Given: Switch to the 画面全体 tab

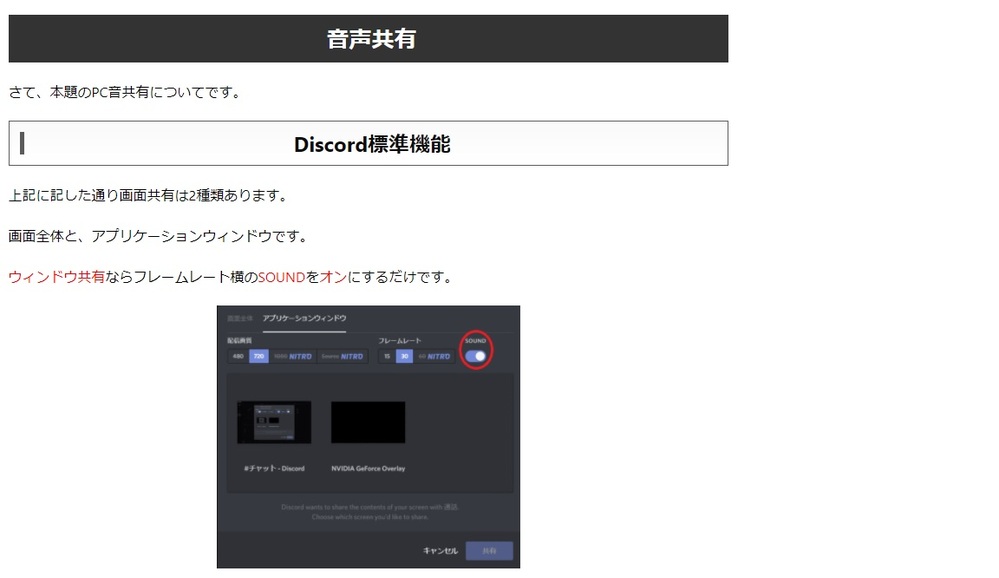Looking at the screenshot, I should coord(239,318).
